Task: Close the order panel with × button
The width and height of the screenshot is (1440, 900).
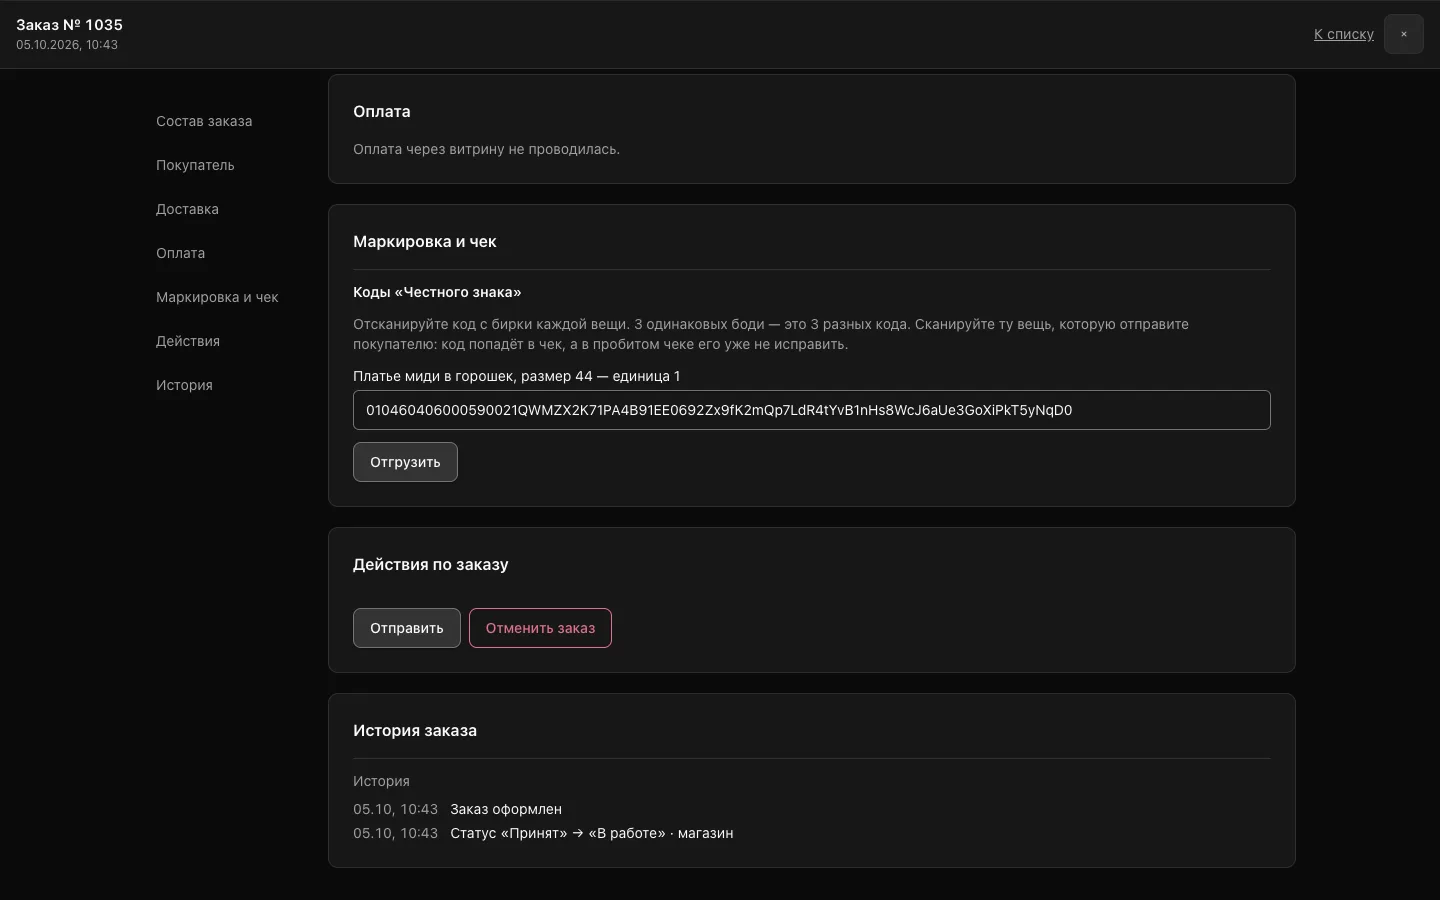Action: click(x=1403, y=34)
